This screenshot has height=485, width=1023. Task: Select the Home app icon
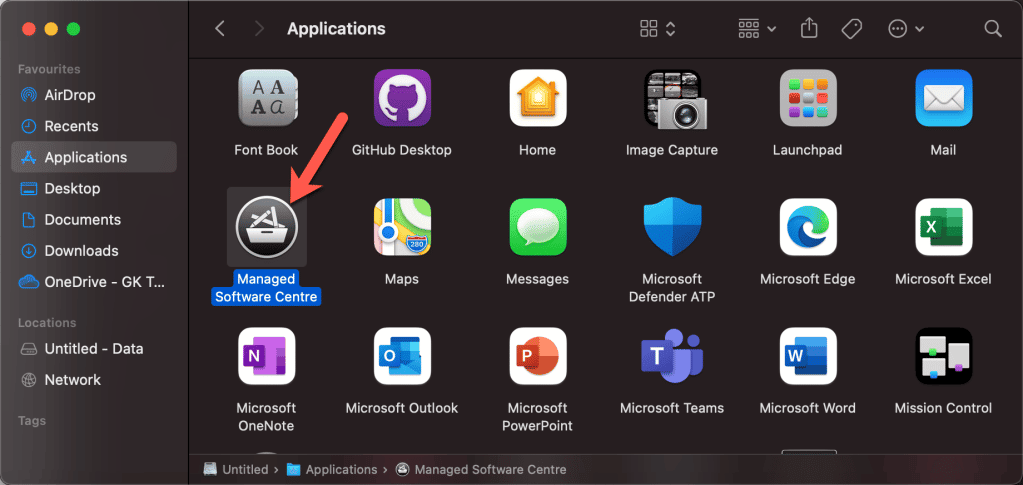(538, 98)
